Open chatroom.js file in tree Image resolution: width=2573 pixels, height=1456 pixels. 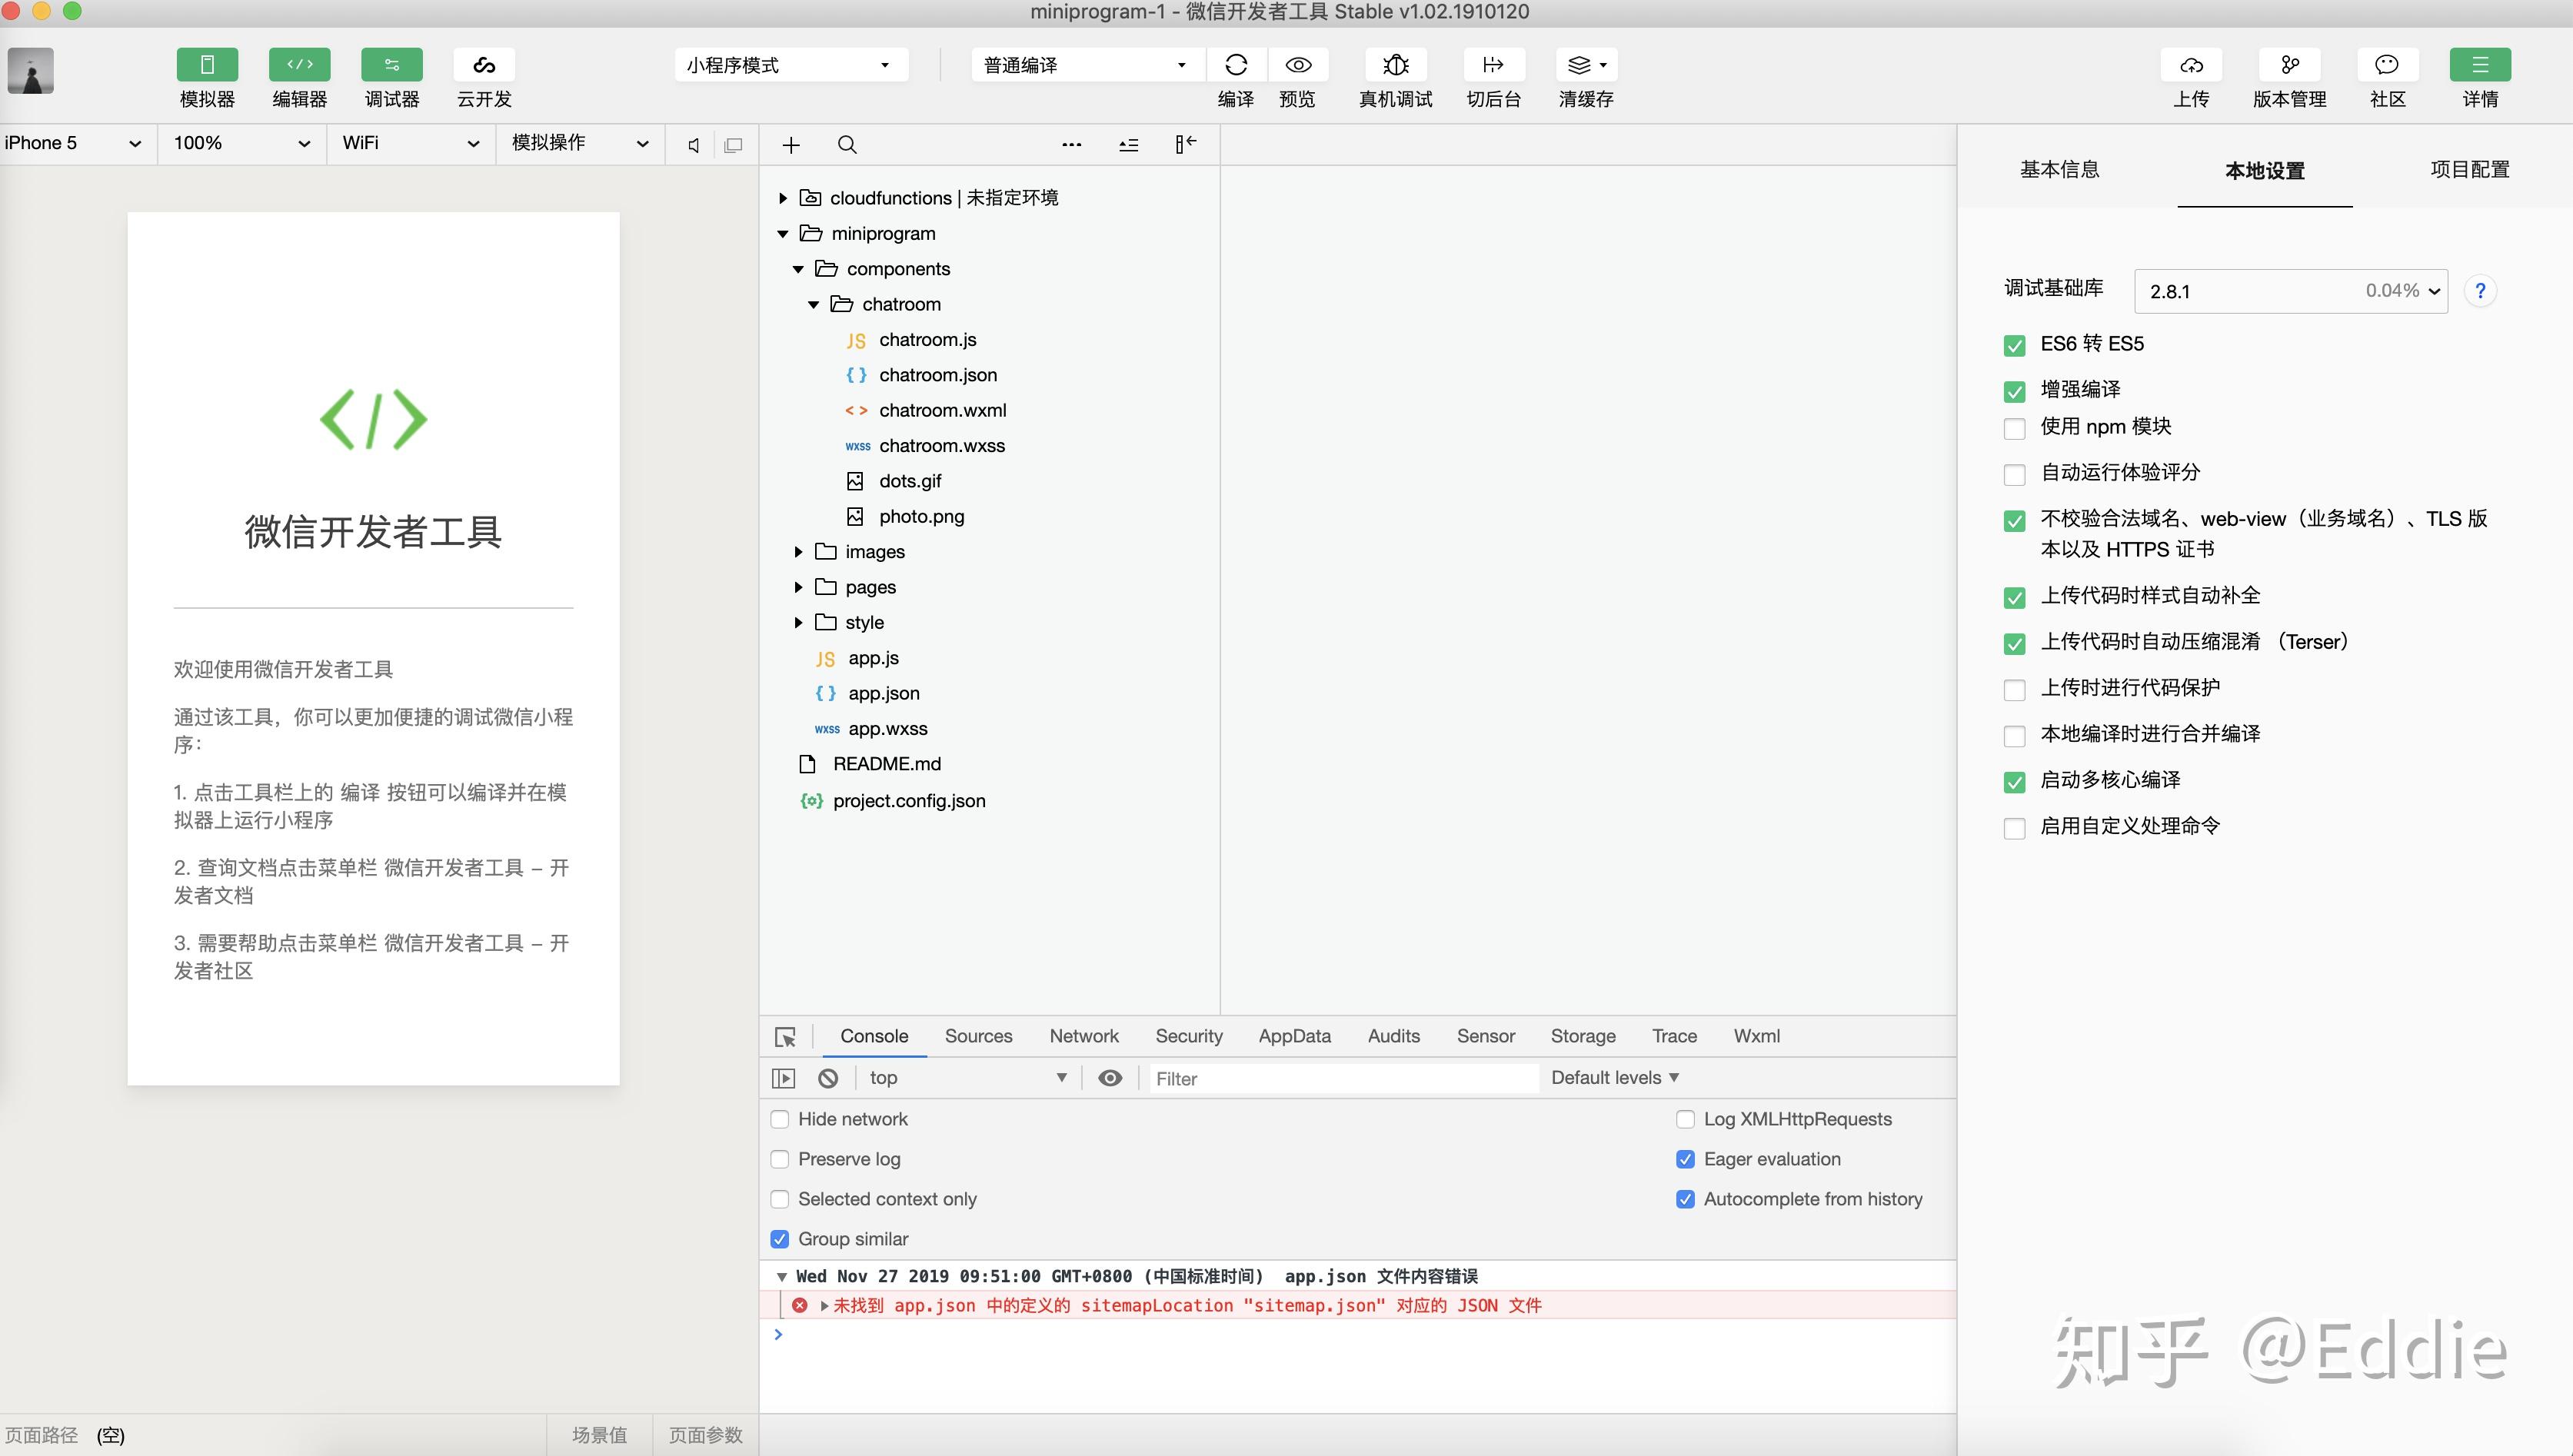click(x=927, y=340)
